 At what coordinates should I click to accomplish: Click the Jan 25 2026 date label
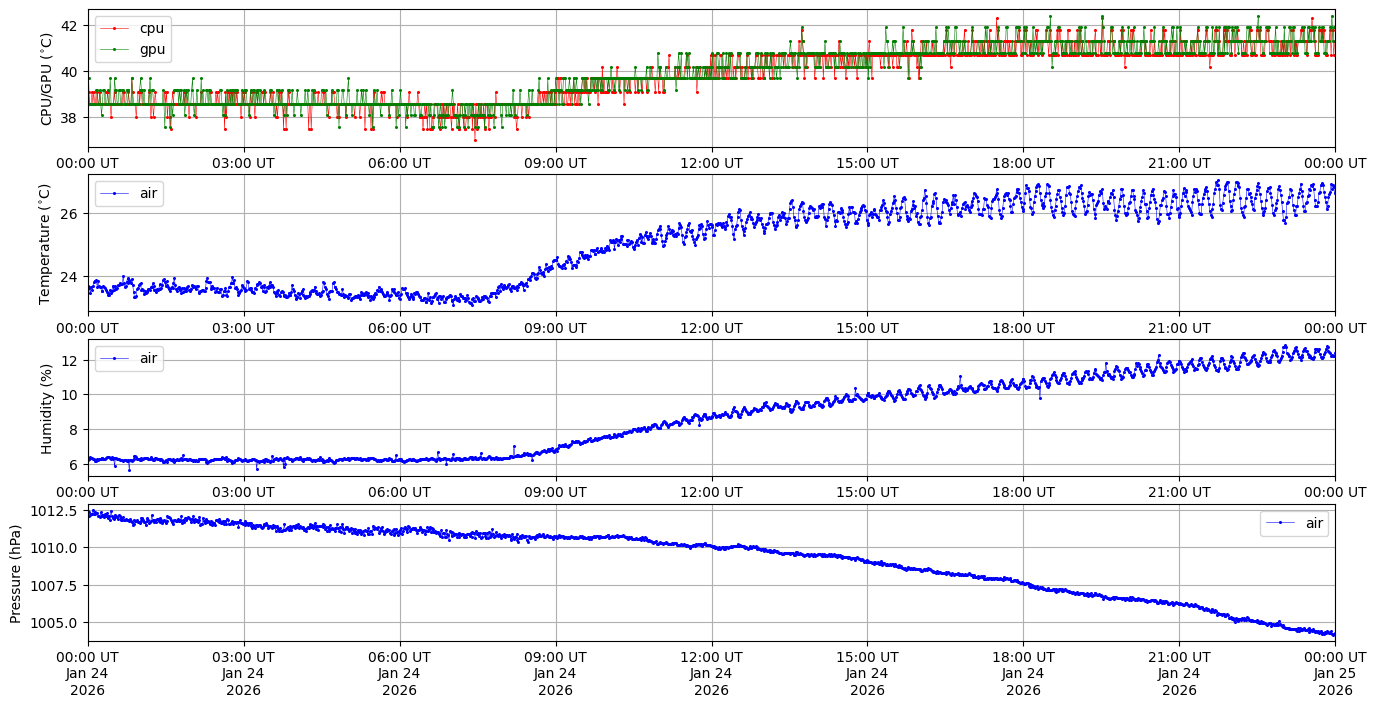tap(1335, 682)
